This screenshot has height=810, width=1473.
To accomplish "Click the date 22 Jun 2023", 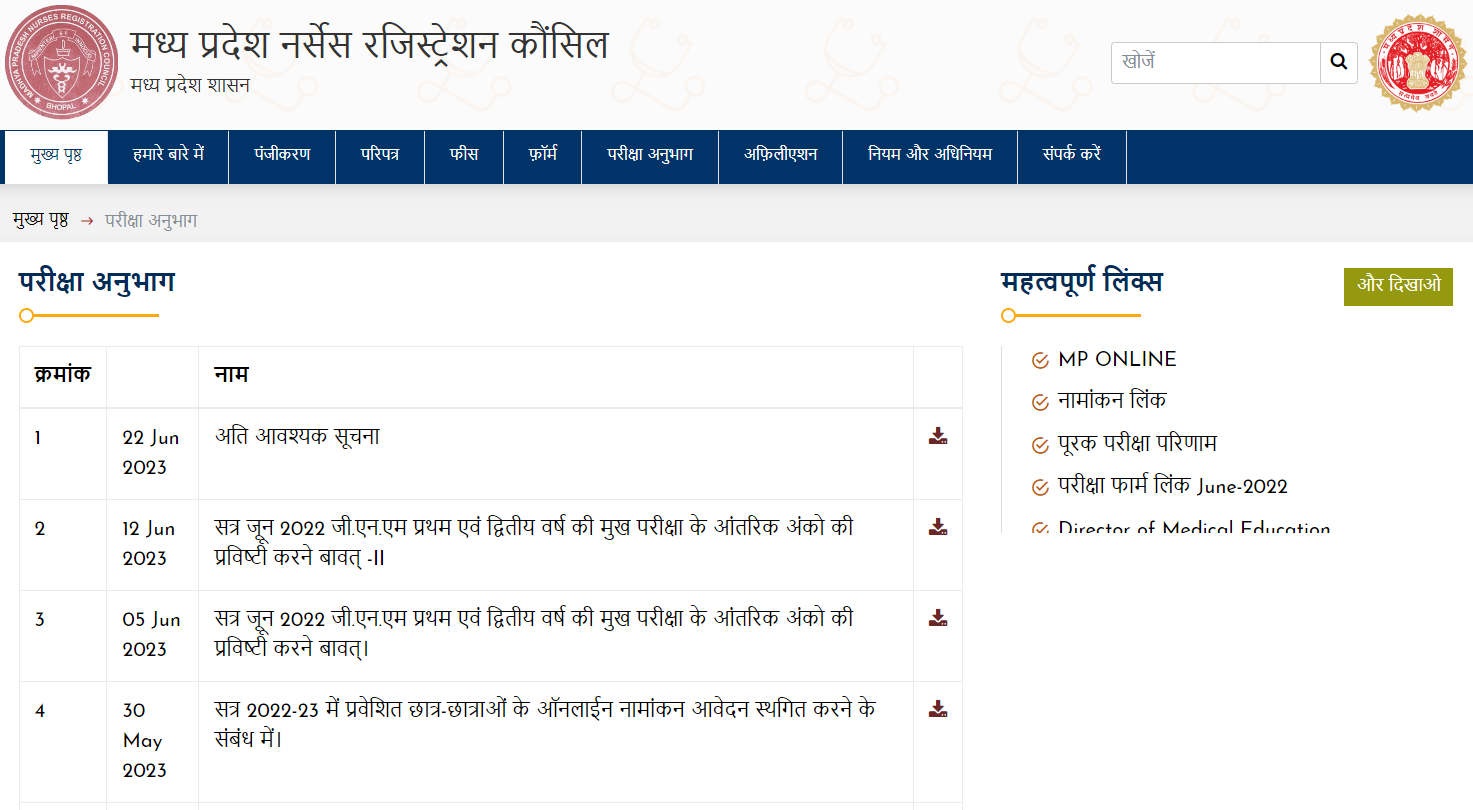I will click(x=151, y=453).
